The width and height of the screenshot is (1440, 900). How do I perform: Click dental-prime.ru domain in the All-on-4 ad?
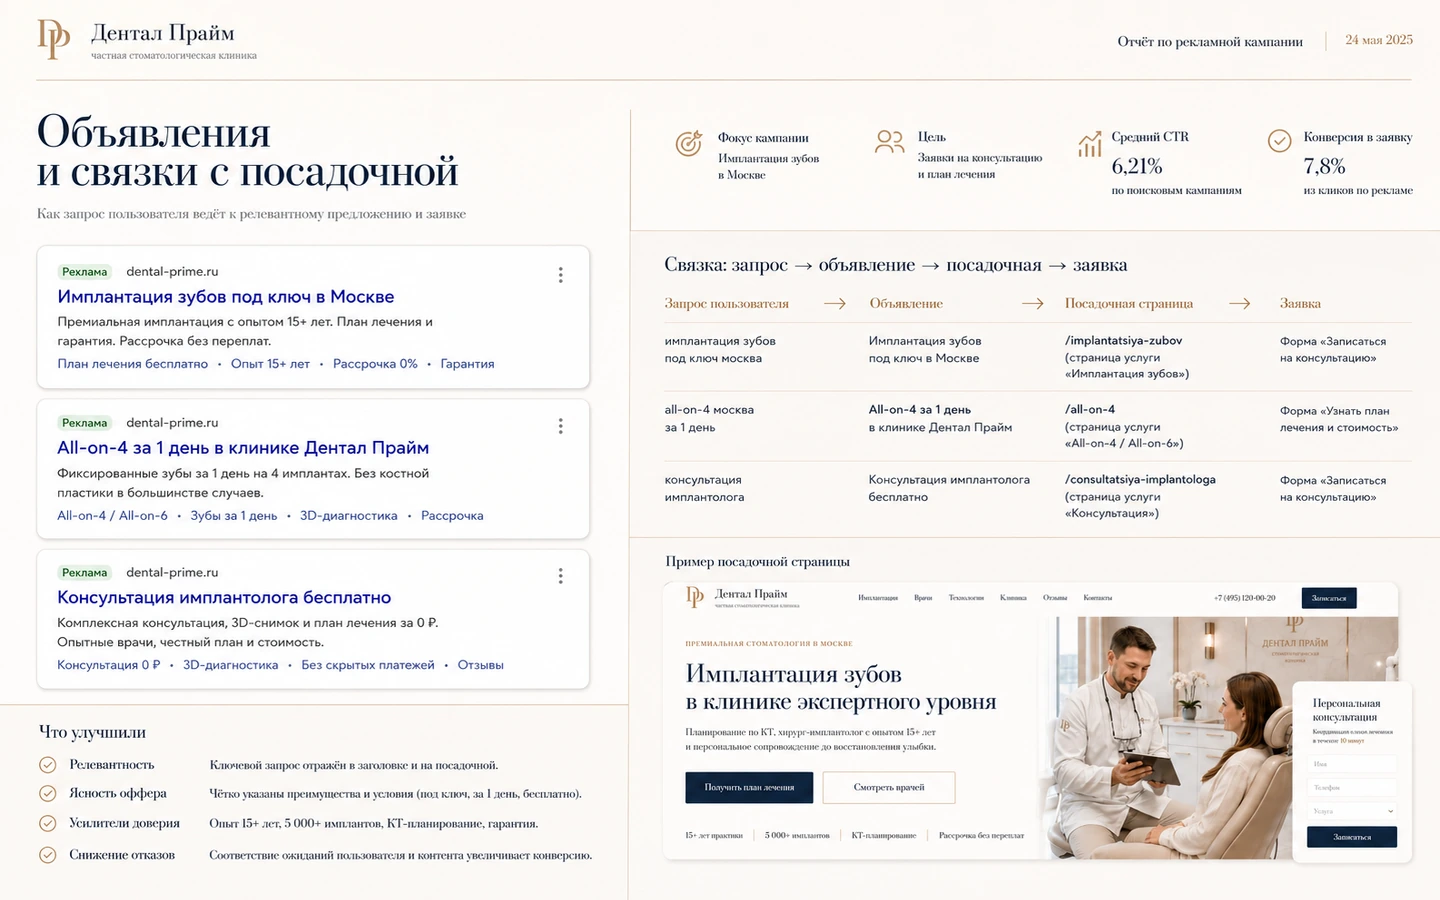(172, 423)
